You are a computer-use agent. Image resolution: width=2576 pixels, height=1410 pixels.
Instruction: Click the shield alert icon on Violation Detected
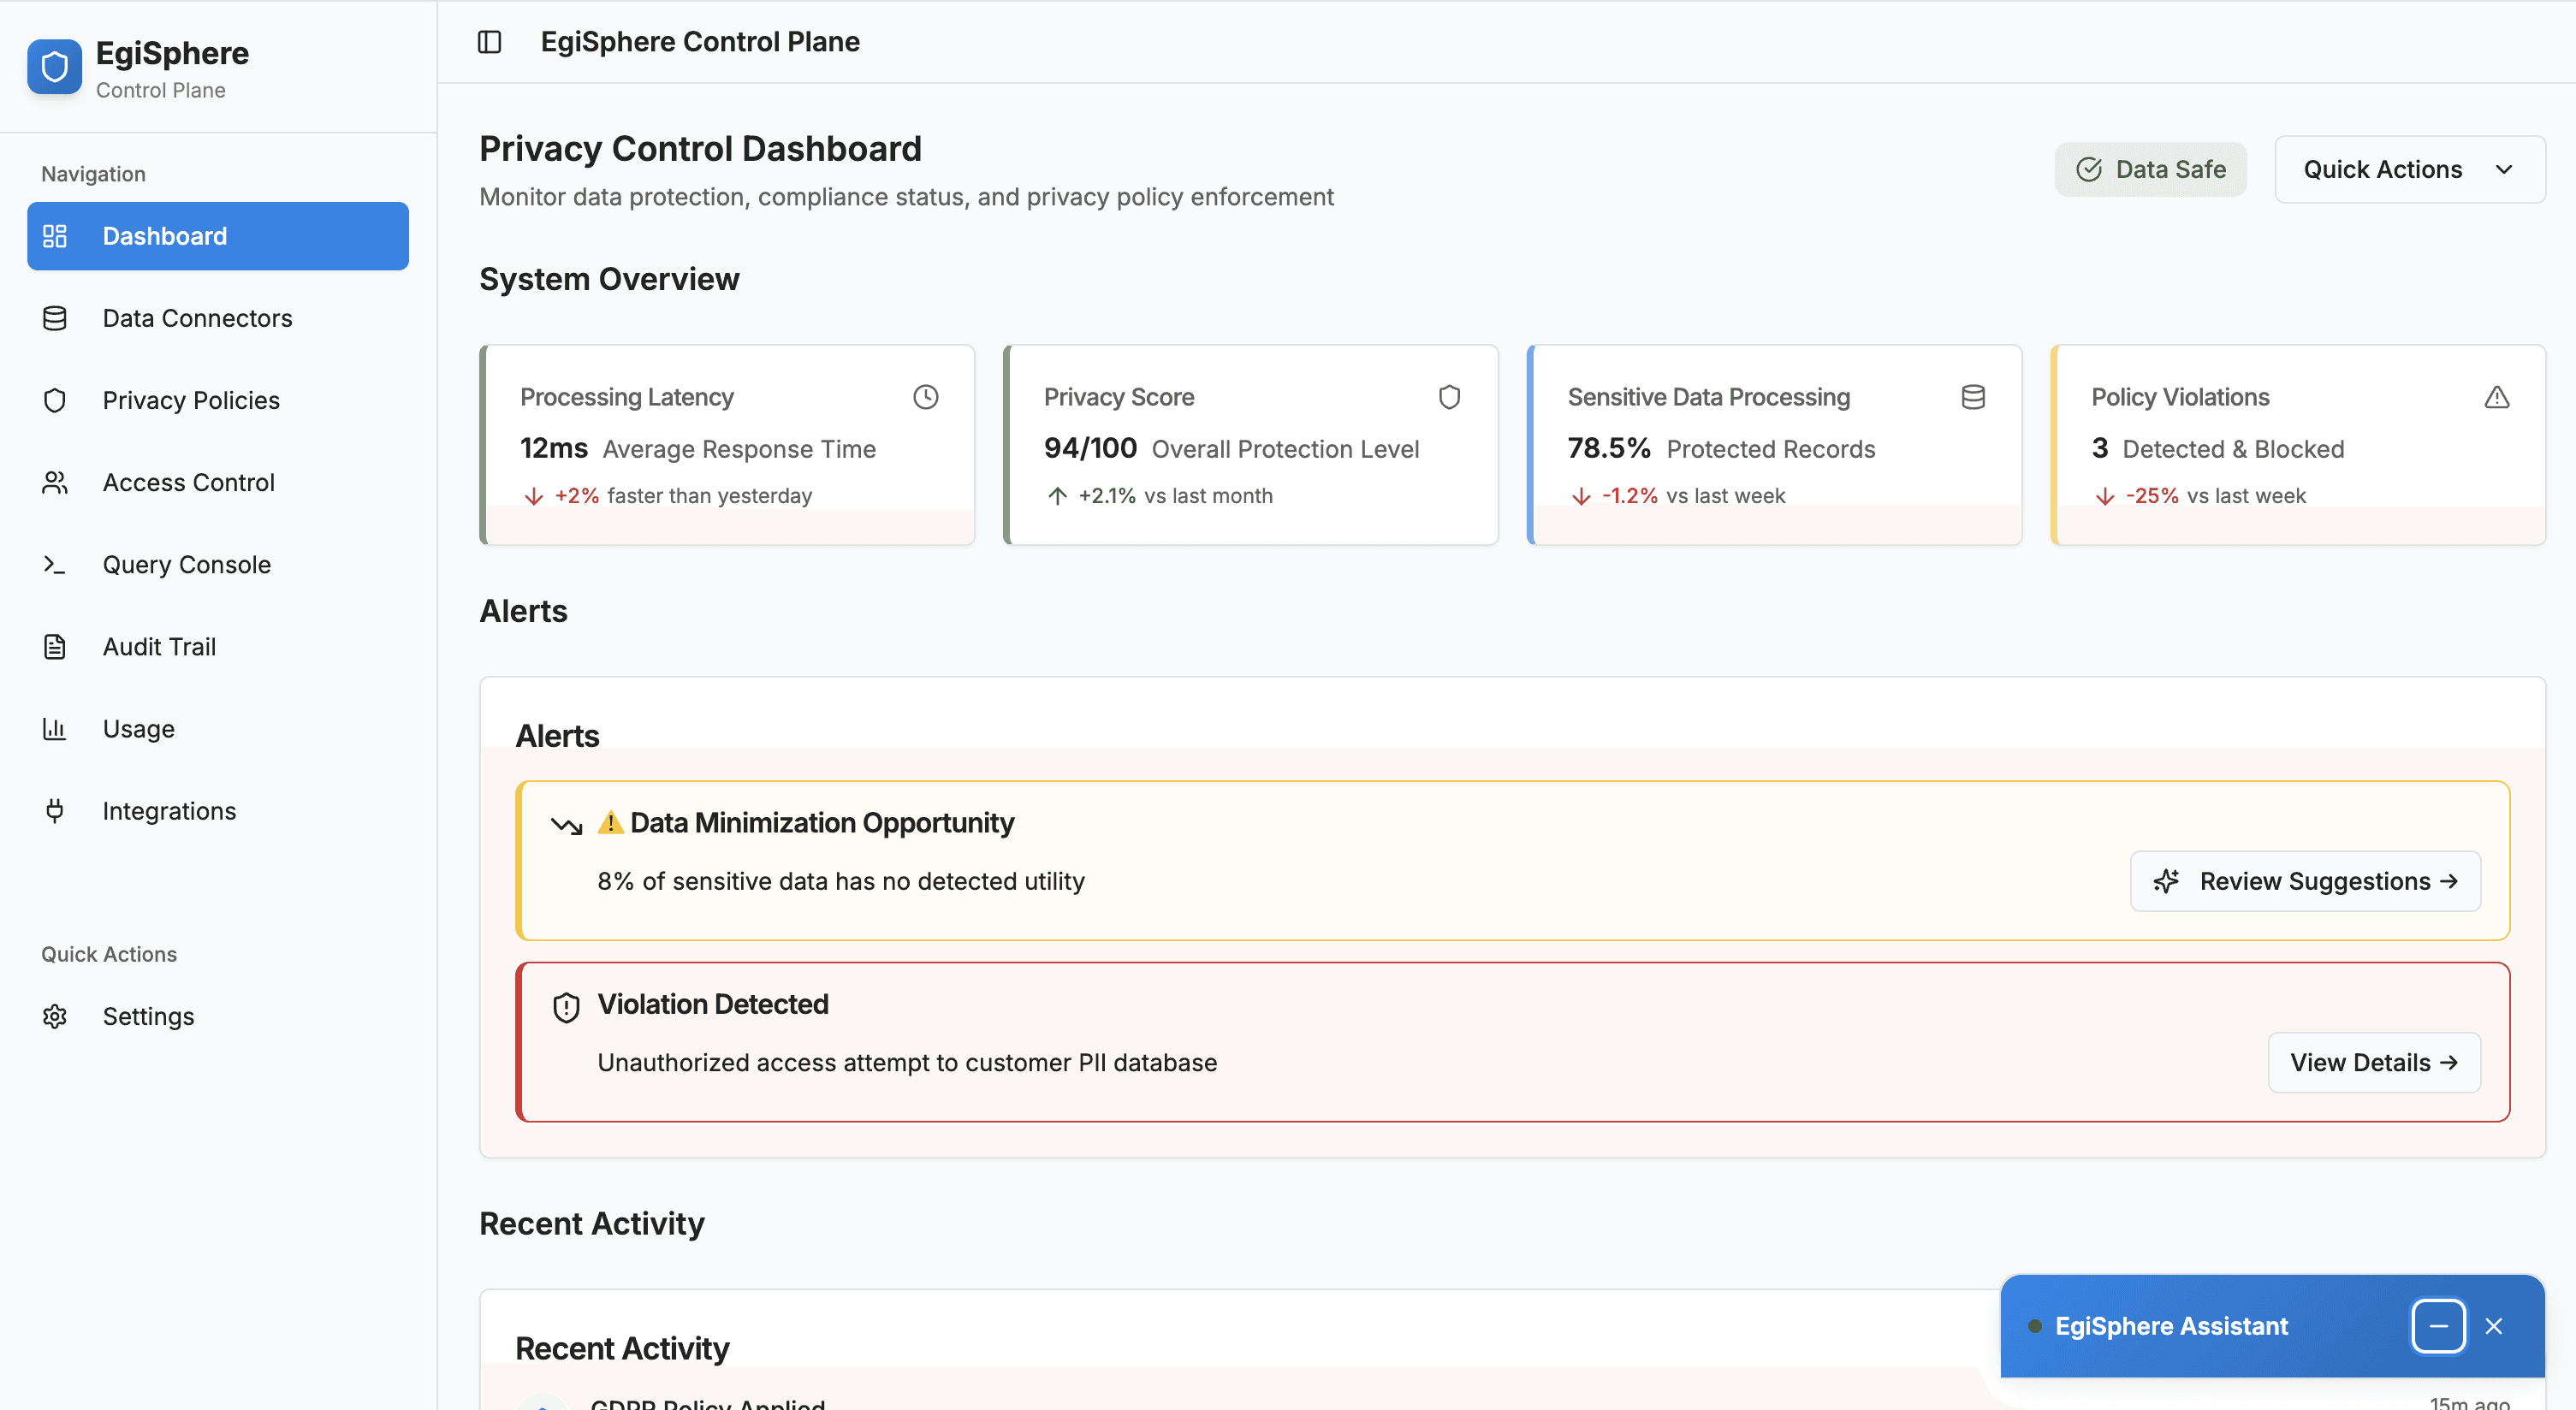[x=566, y=1007]
